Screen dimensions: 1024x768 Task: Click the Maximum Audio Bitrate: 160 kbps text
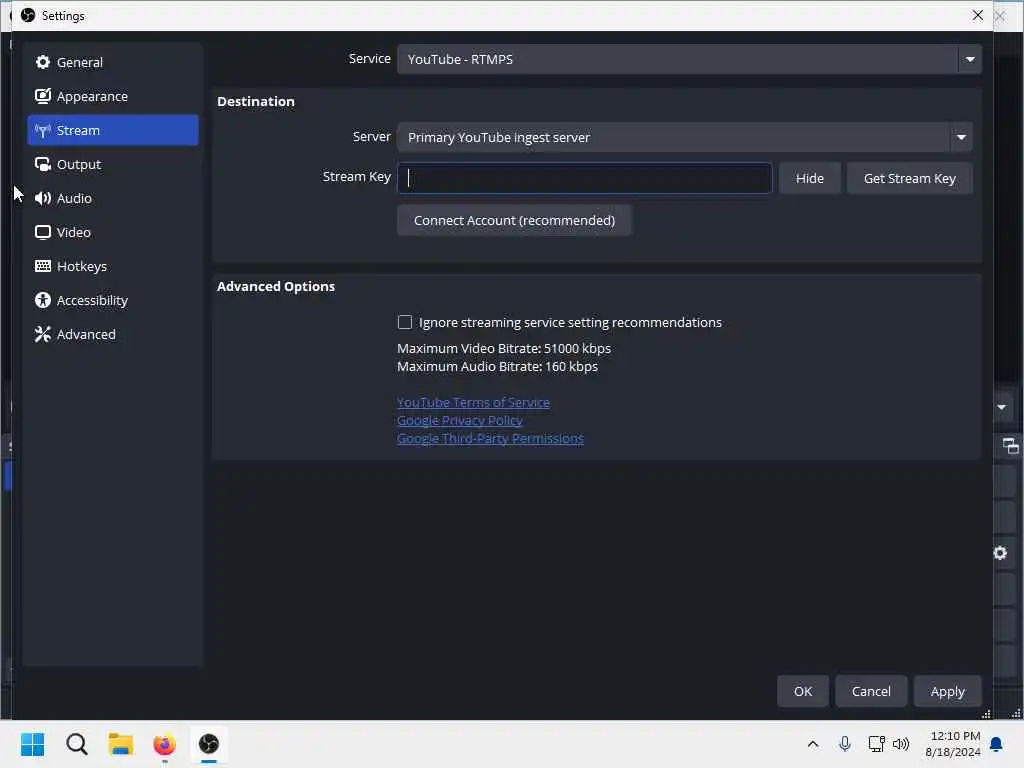[x=497, y=366]
